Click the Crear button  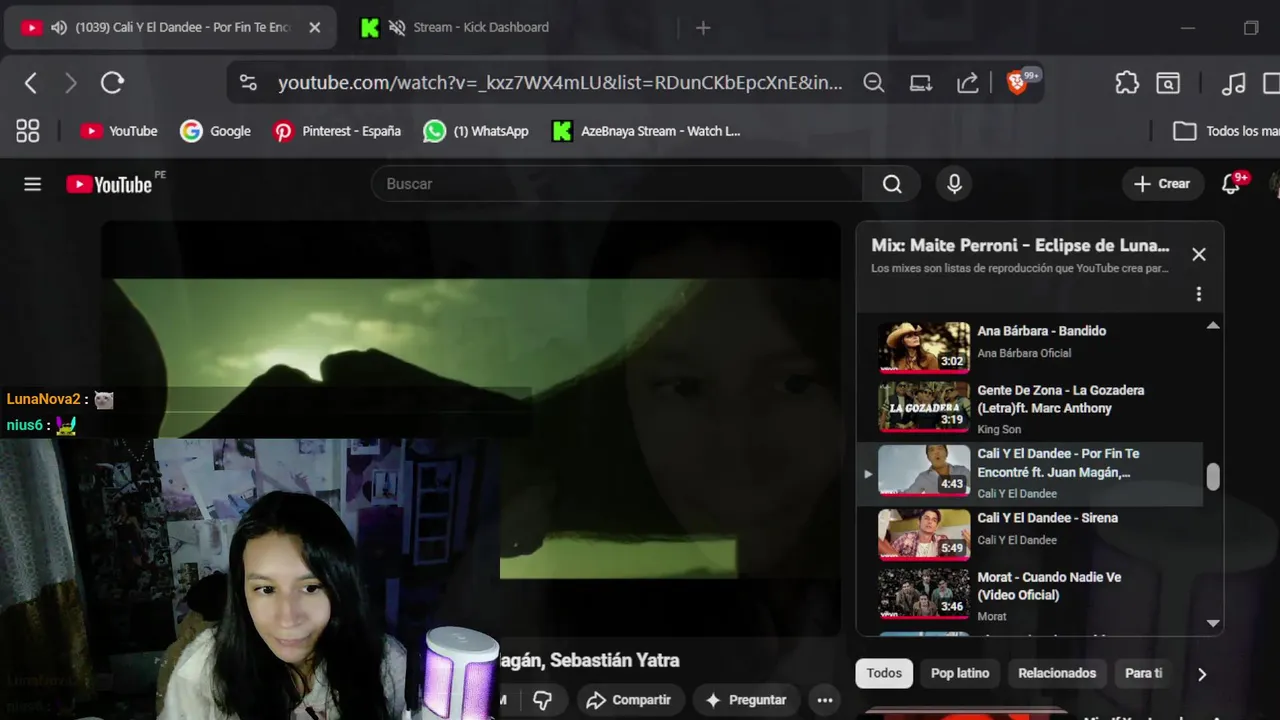(1162, 184)
